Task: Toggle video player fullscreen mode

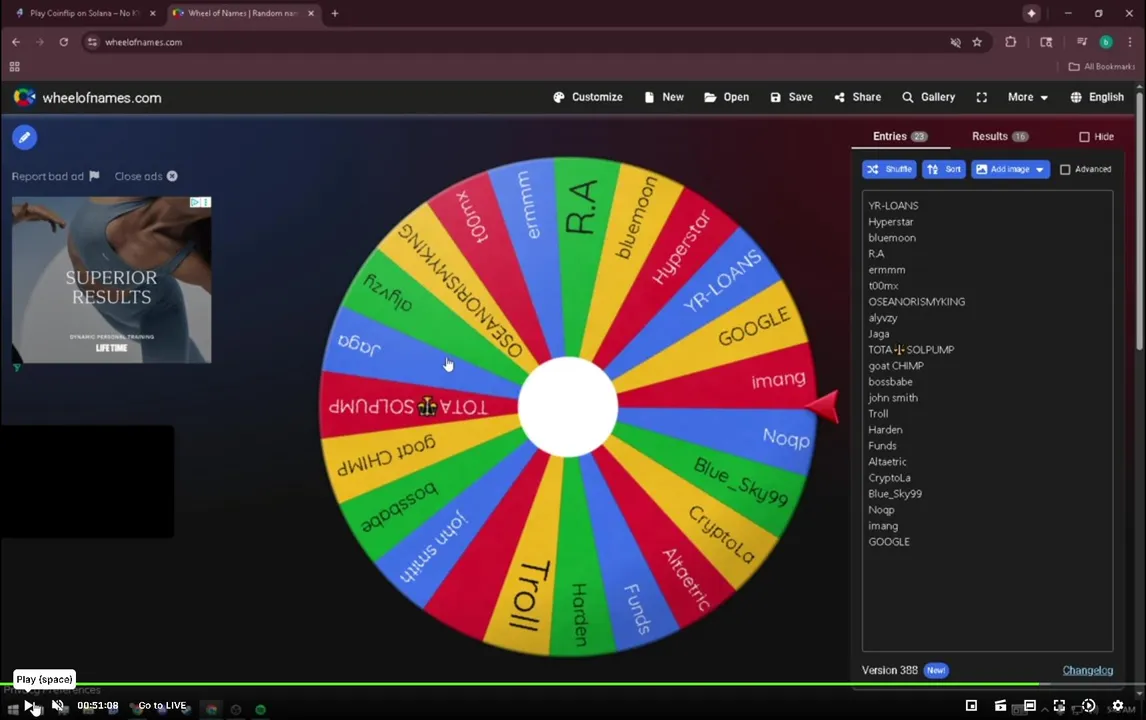Action: pyautogui.click(x=1059, y=705)
